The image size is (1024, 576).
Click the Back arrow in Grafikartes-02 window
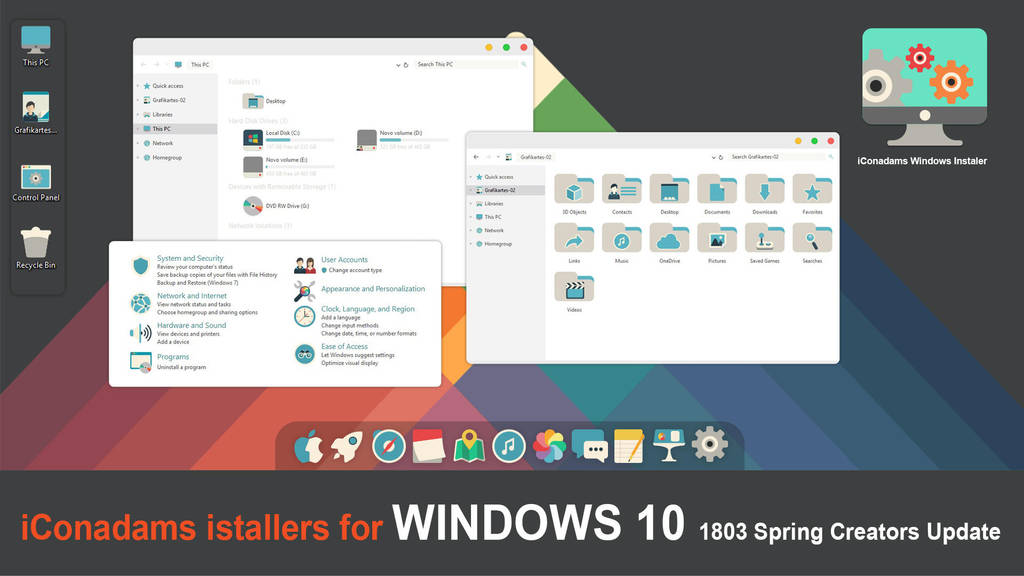(x=476, y=157)
